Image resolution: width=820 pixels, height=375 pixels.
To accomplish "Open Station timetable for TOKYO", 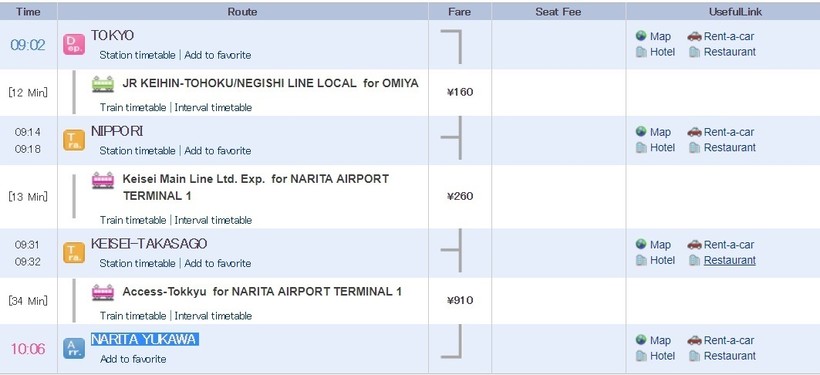I will pyautogui.click(x=138, y=55).
